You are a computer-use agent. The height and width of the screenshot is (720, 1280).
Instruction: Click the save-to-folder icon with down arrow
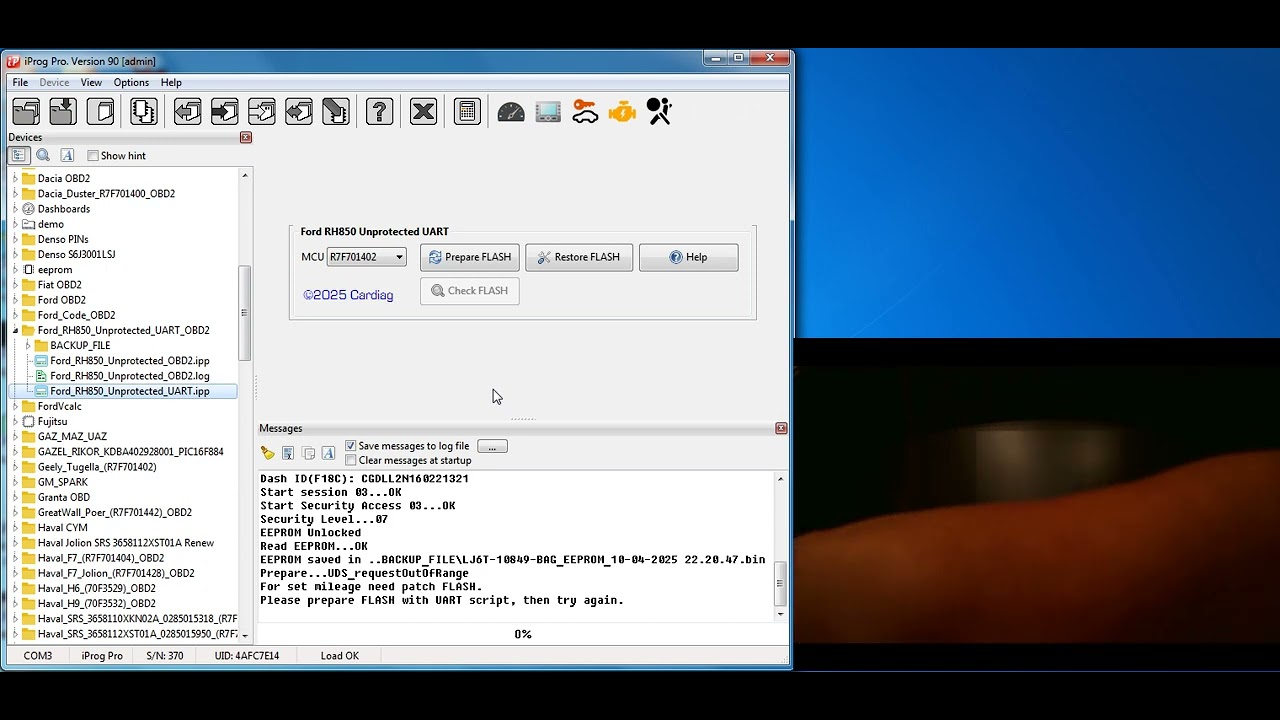click(x=63, y=111)
